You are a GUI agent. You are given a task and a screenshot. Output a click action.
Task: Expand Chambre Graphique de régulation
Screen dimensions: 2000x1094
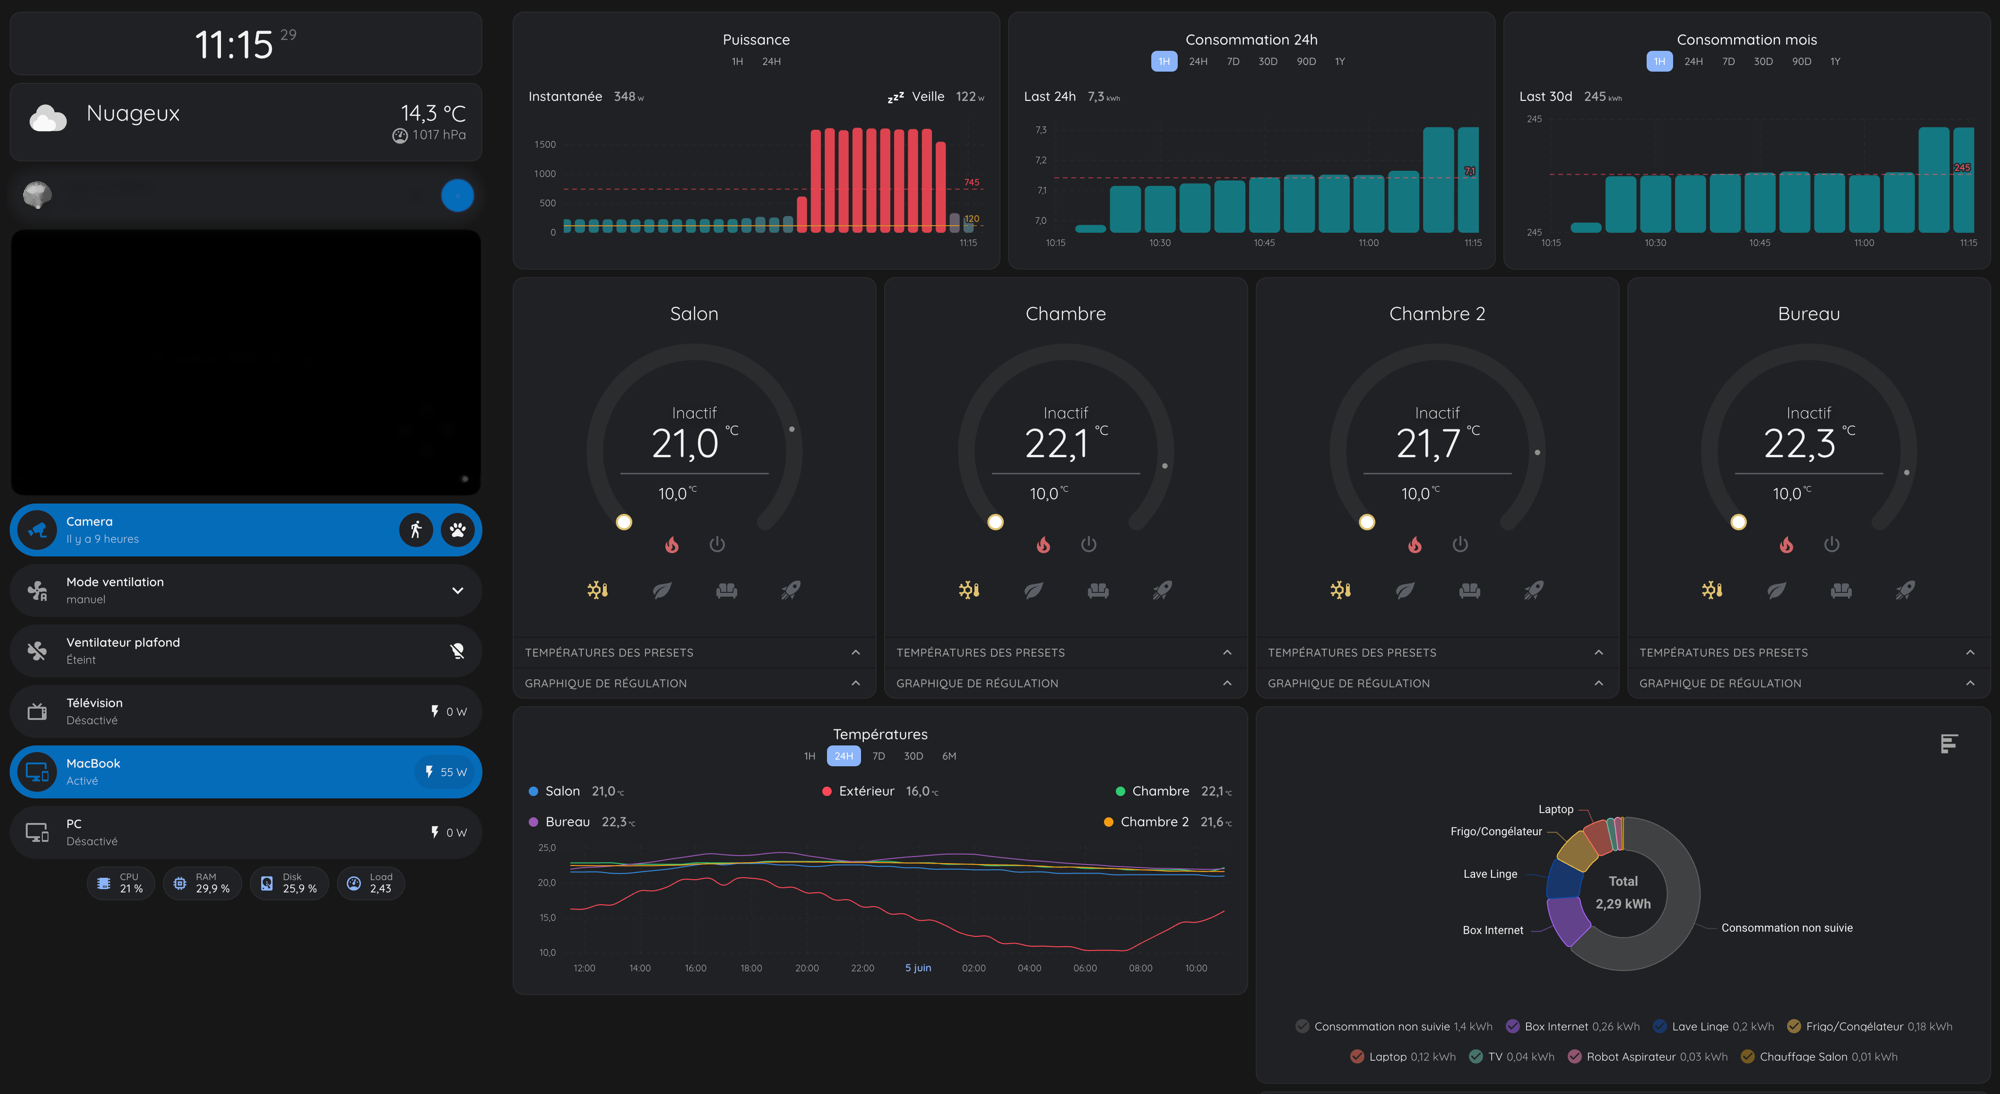tap(1065, 683)
